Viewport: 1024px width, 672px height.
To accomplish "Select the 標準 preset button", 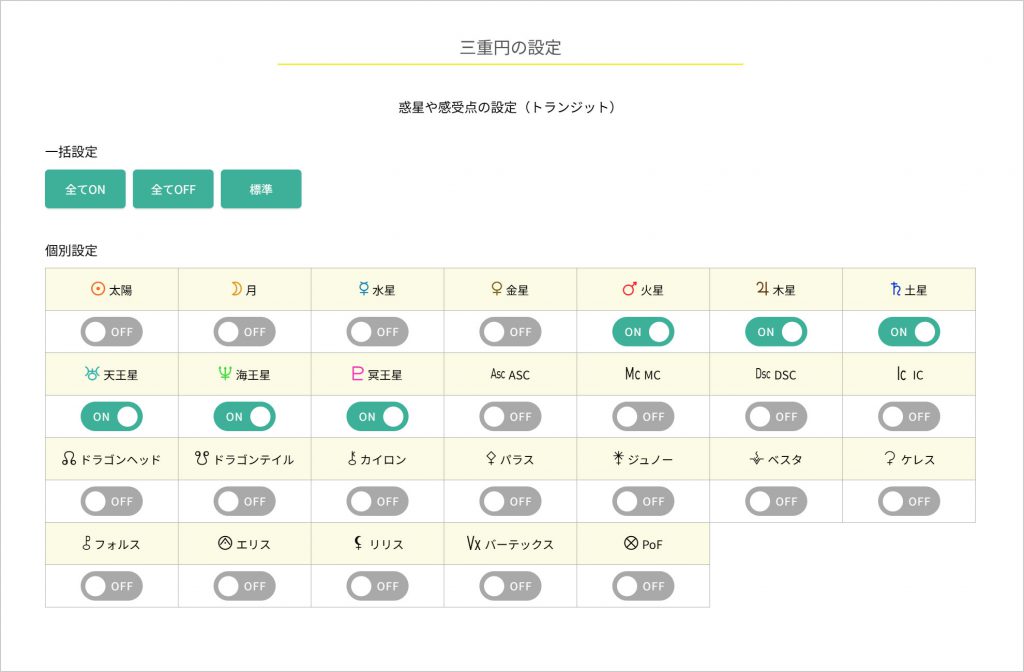I will point(261,189).
